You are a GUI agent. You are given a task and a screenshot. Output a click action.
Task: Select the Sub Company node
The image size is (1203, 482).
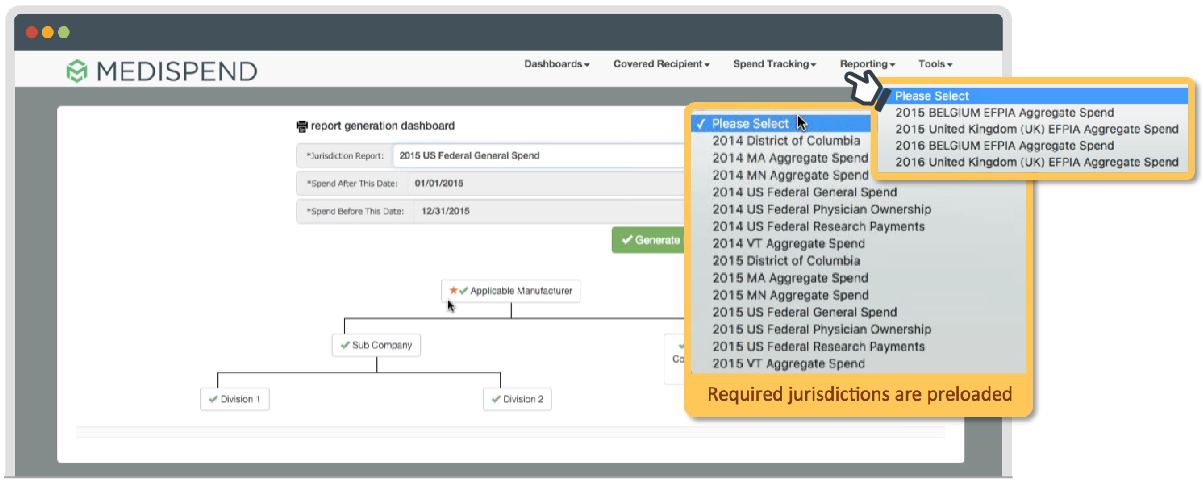click(x=376, y=345)
